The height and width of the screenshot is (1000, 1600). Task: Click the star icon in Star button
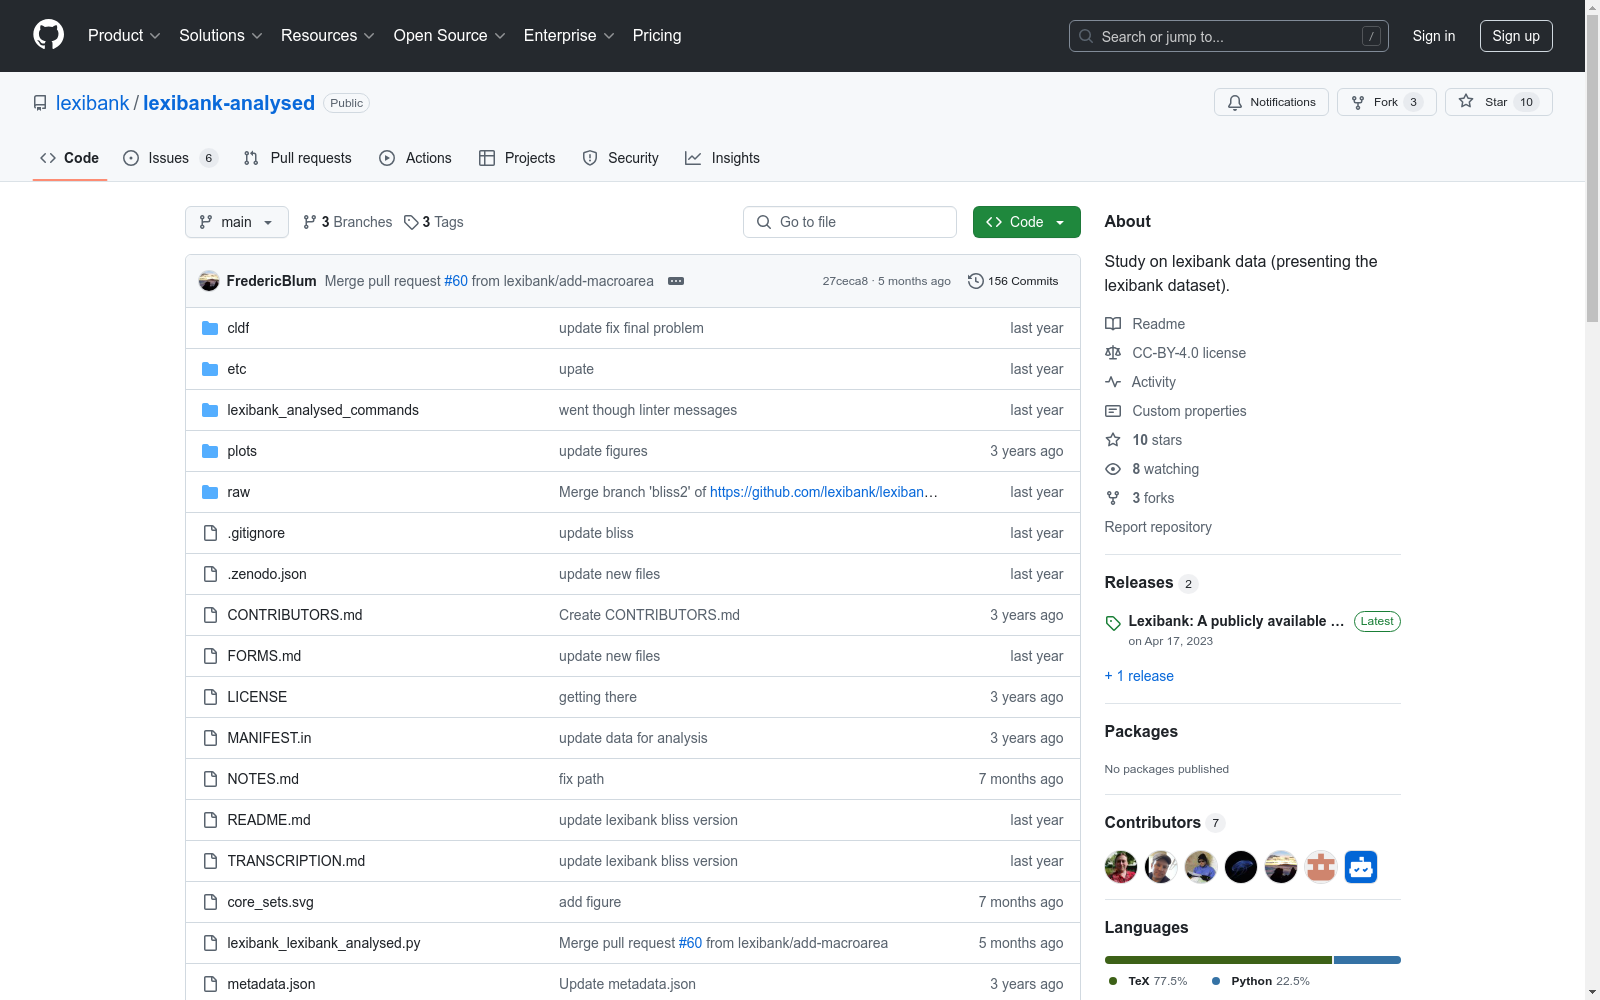point(1466,101)
